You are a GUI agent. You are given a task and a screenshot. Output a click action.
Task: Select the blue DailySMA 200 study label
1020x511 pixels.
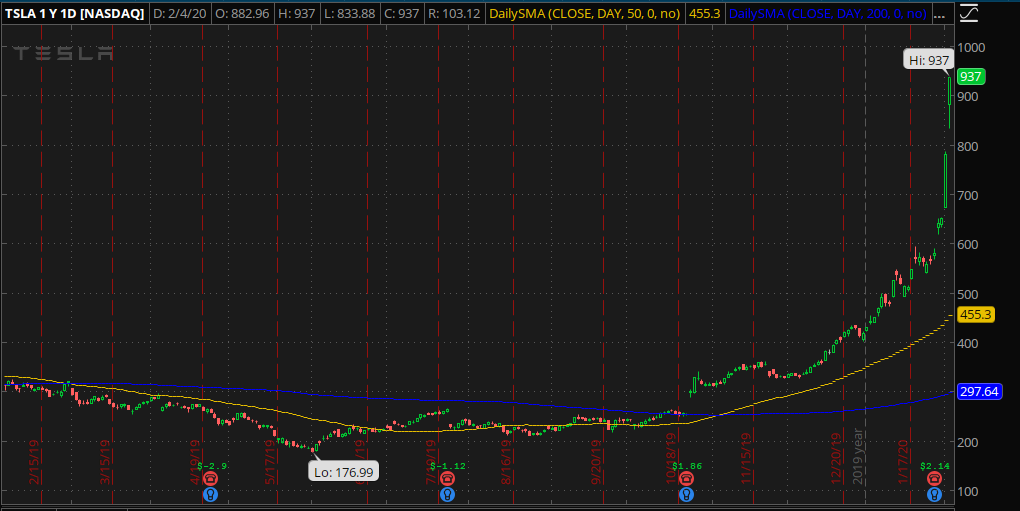pyautogui.click(x=827, y=14)
